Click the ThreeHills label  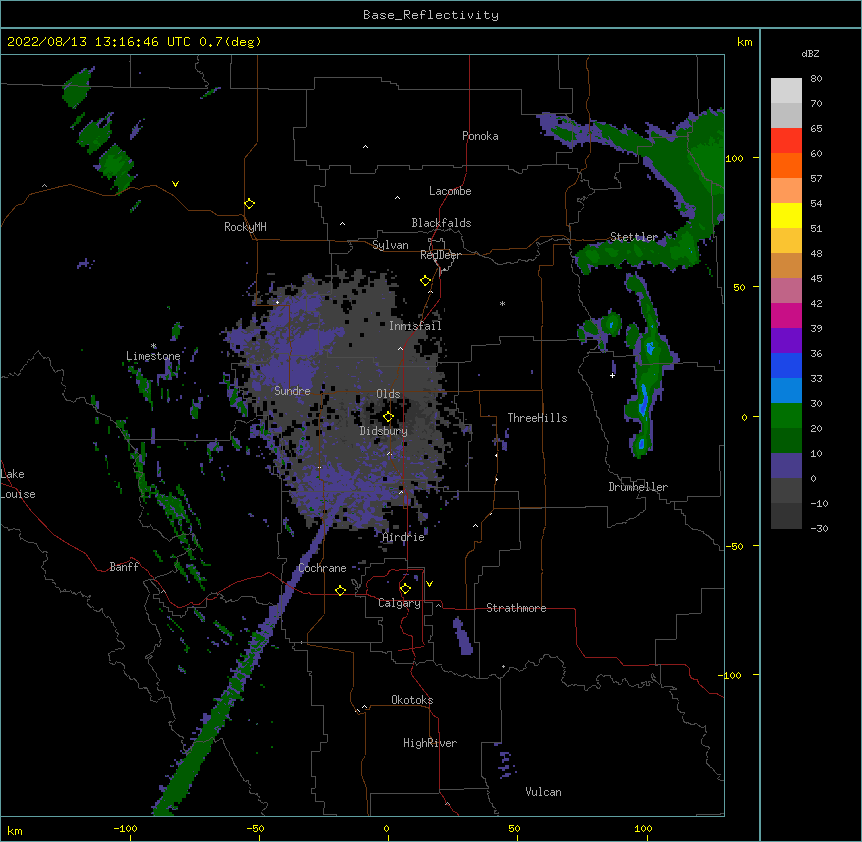537,418
